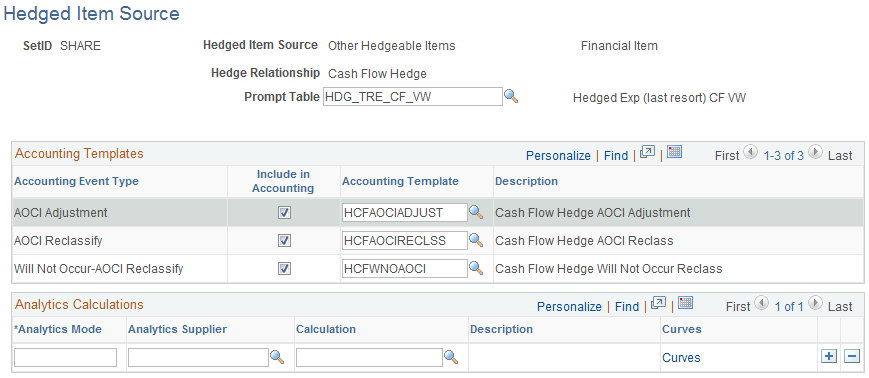Image resolution: width=869 pixels, height=378 pixels.
Task: Go to Last in Accounting Templates
Action: [x=840, y=156]
